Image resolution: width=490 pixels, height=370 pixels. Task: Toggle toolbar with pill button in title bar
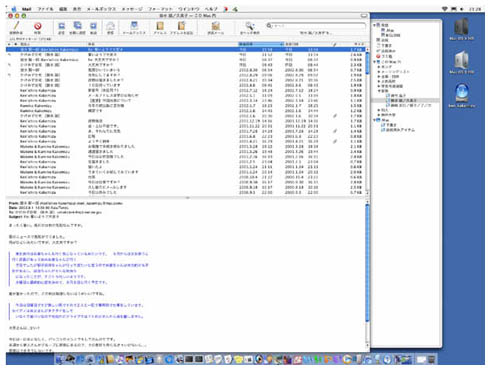coord(364,16)
